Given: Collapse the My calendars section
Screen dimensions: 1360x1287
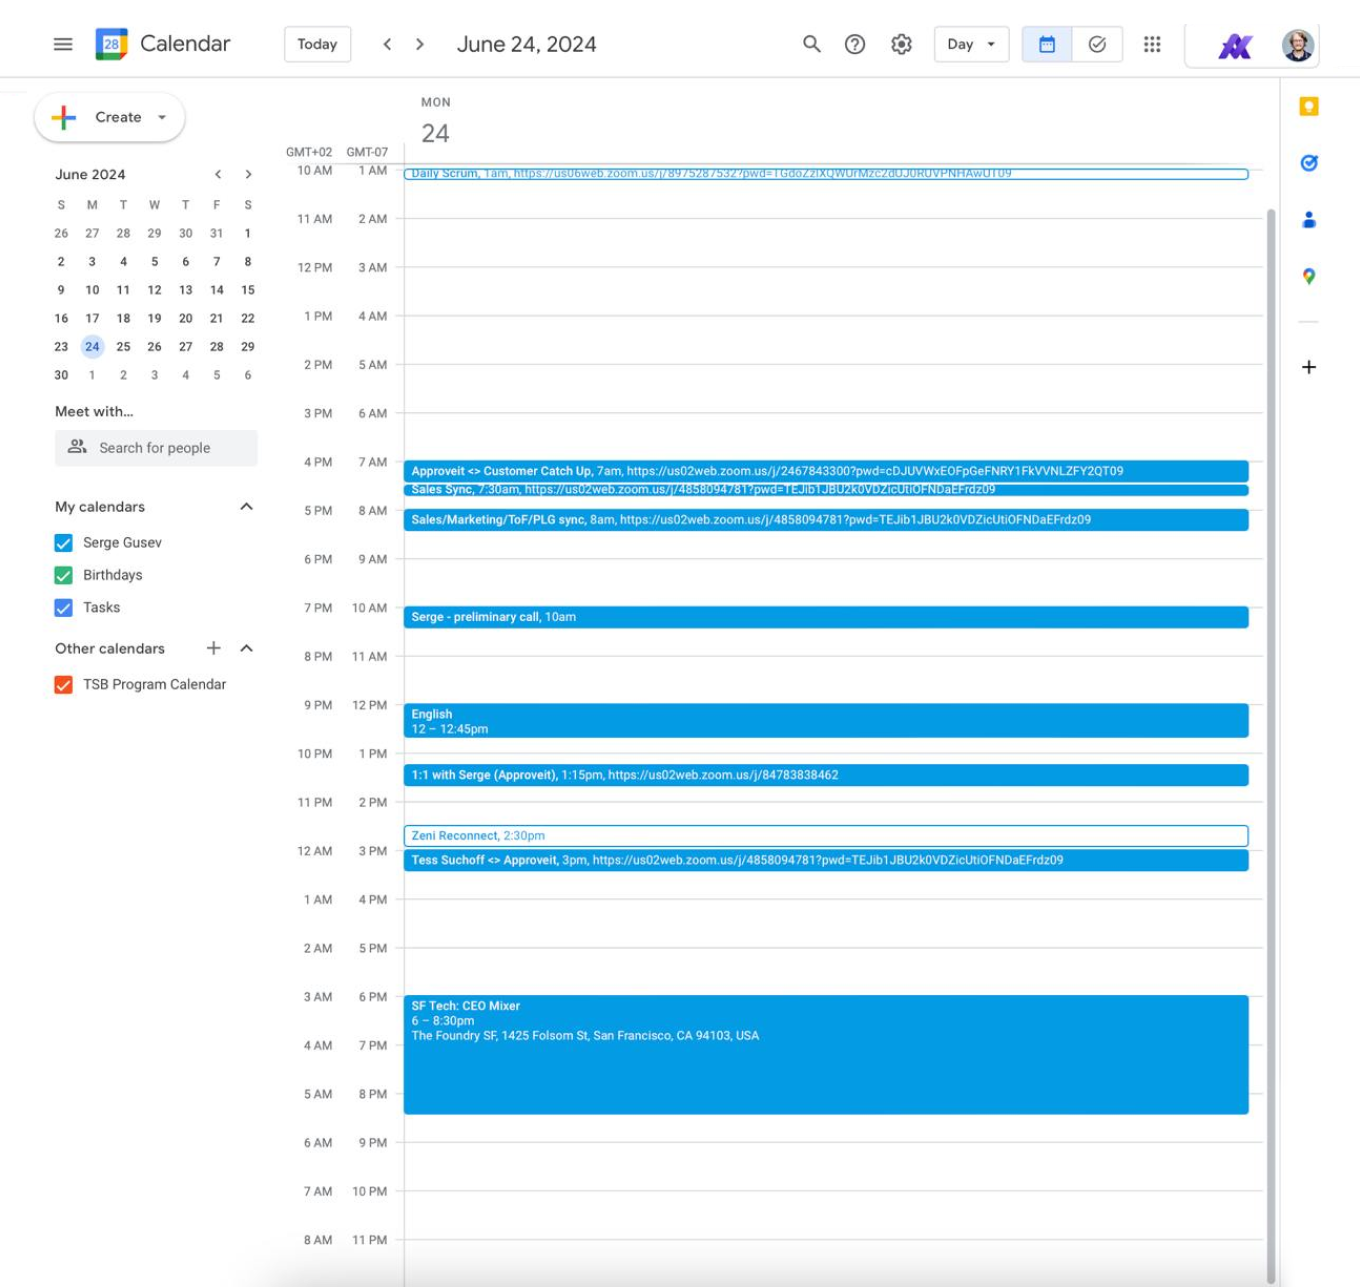Looking at the screenshot, I should [246, 507].
